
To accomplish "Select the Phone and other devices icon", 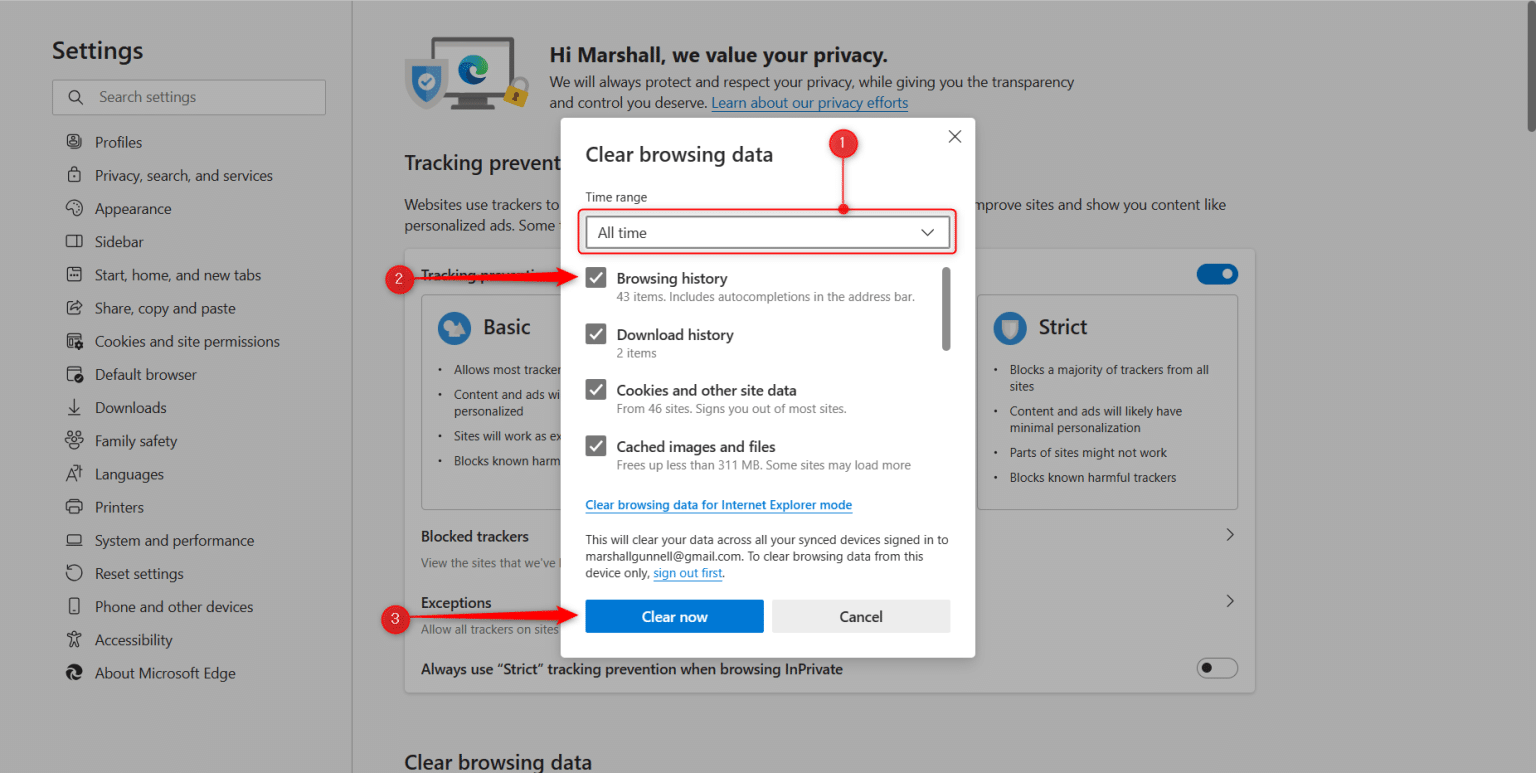I will coord(75,606).
